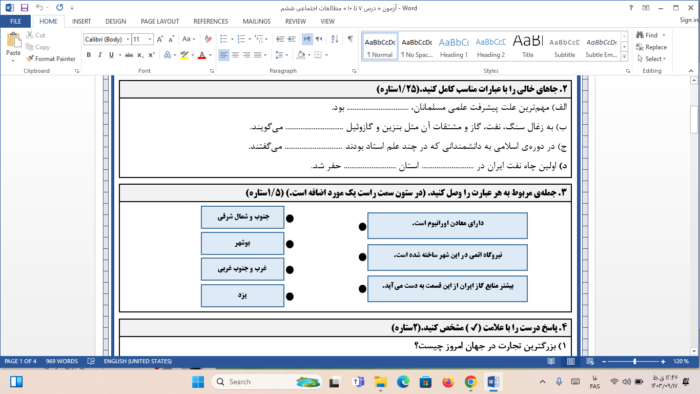Toggle Show/Hide paragraph marks

[x=350, y=39]
